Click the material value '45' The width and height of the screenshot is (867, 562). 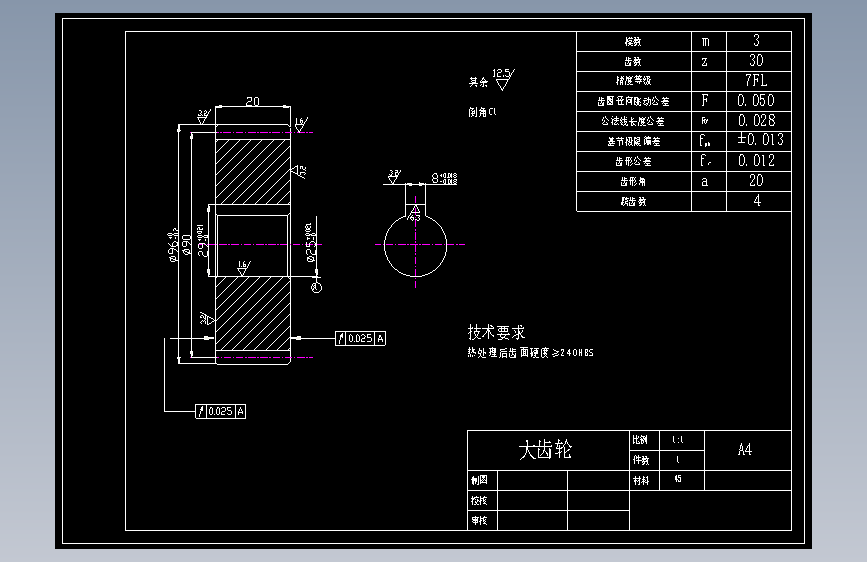(x=678, y=479)
